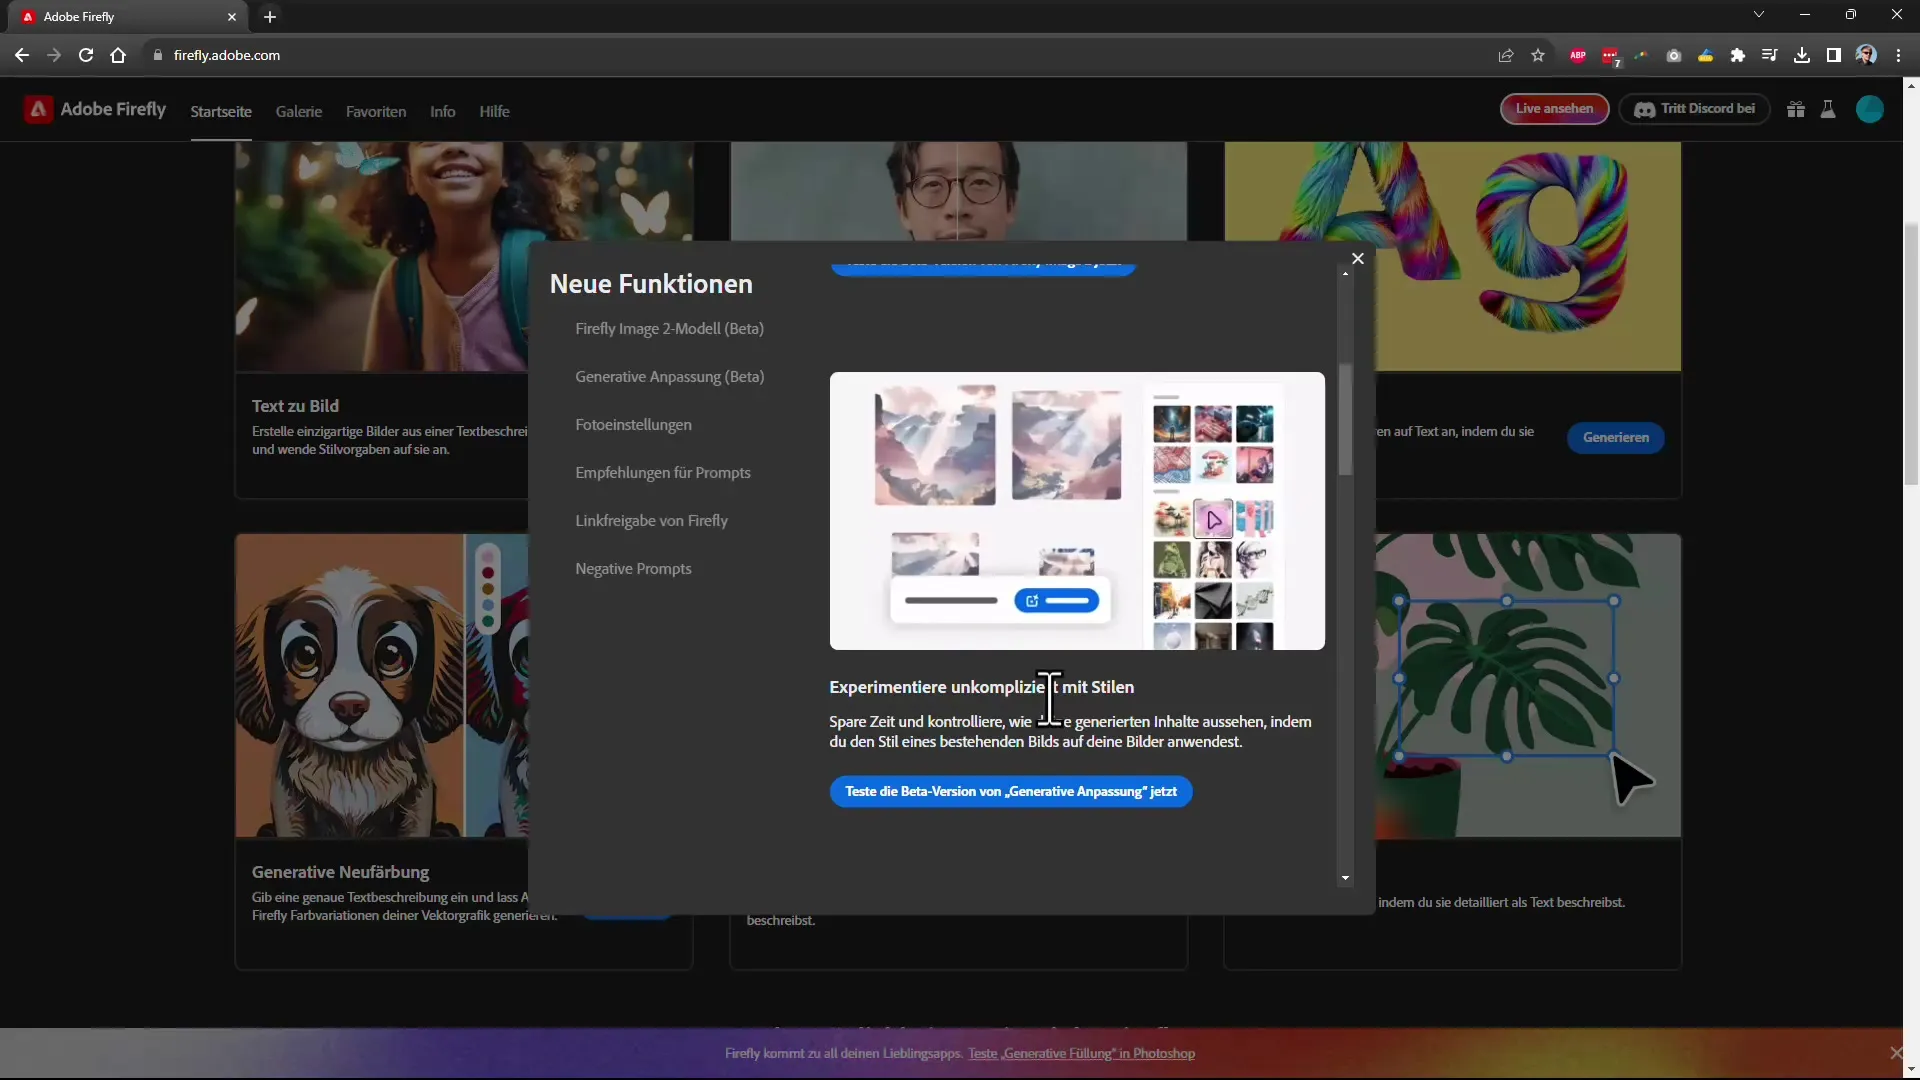
Task: Open Teste Generative Füllung in Photoshop link
Action: click(x=1081, y=1053)
